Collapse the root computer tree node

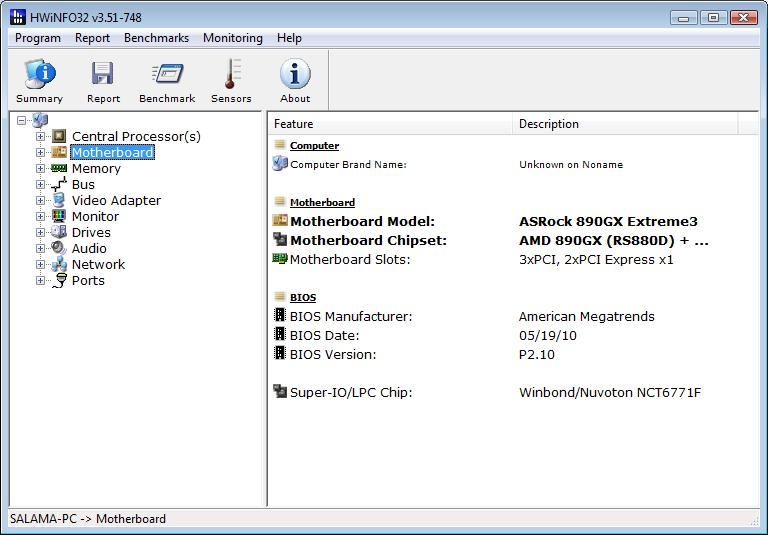click(21, 120)
